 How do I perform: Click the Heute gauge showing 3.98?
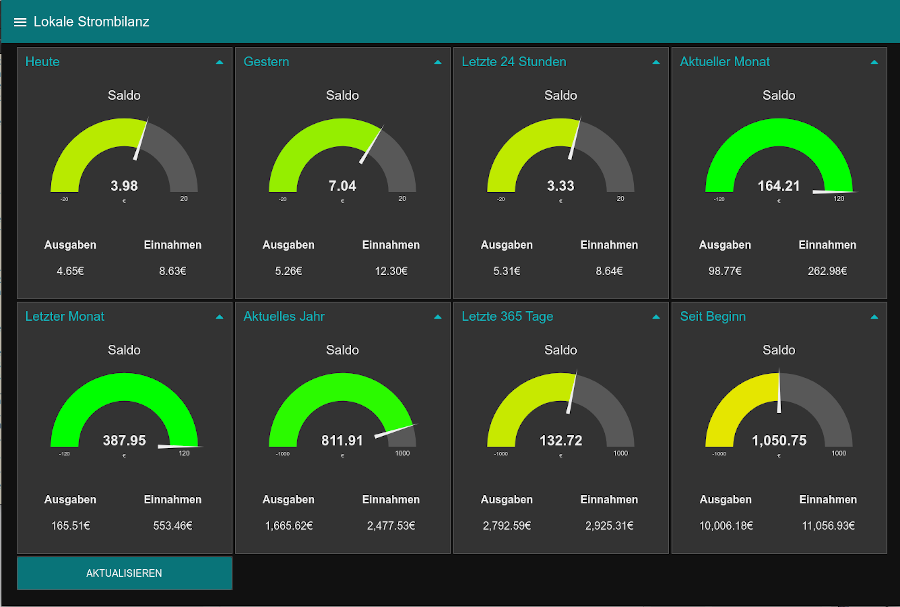[124, 158]
